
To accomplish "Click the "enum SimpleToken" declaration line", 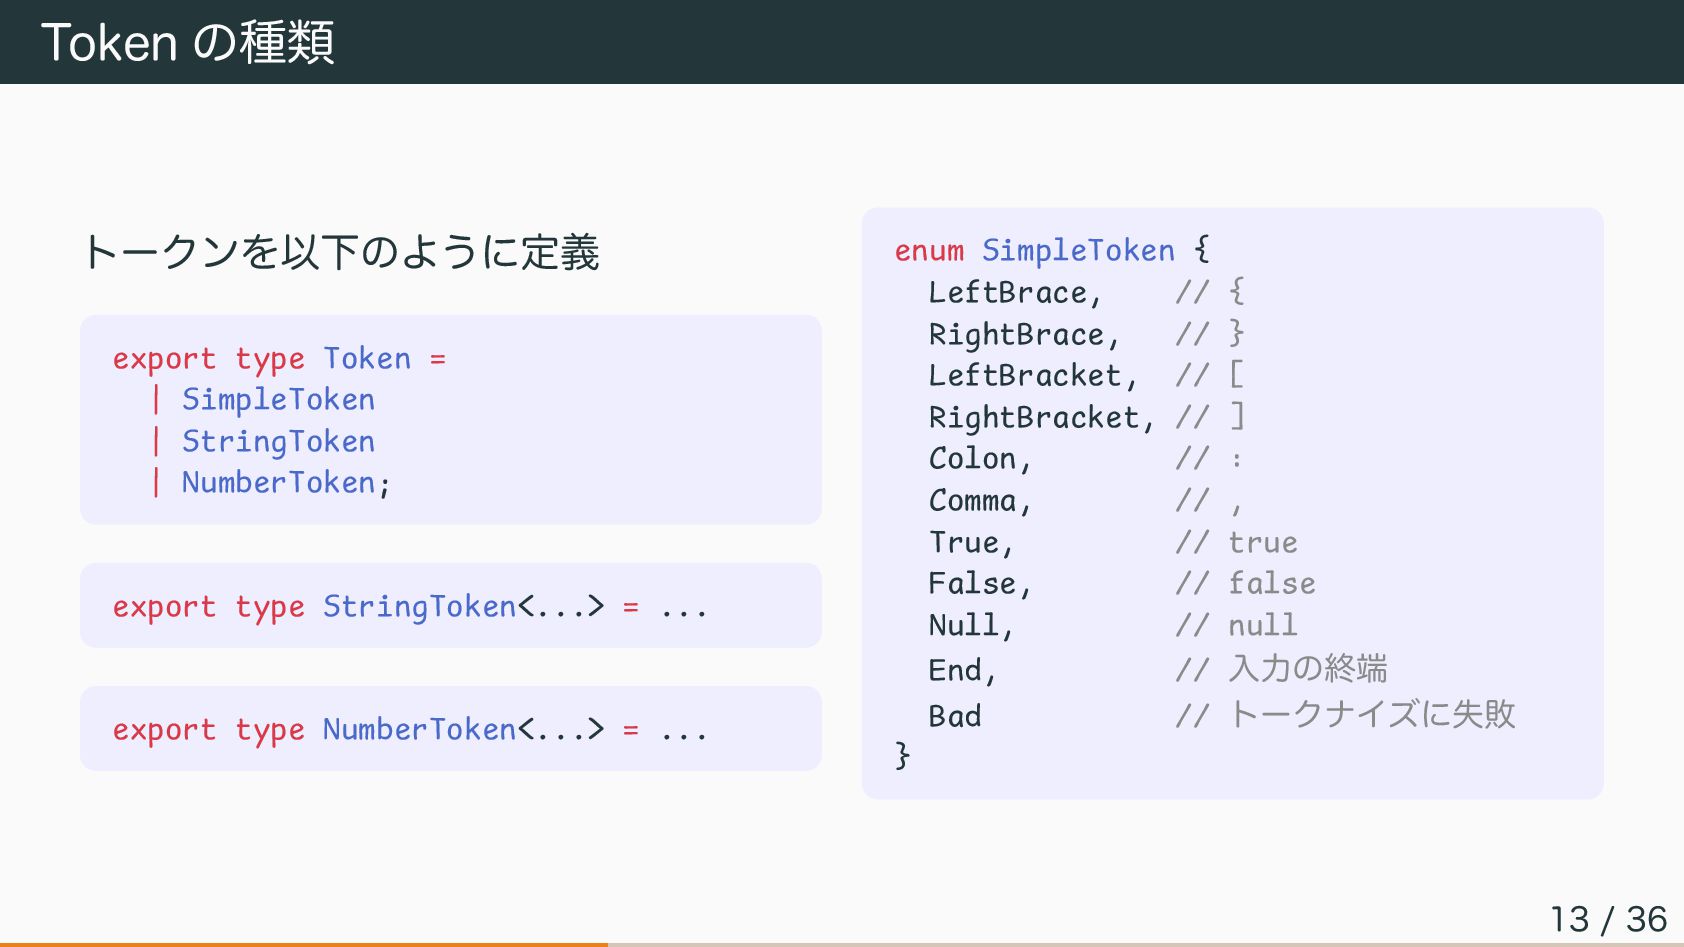I will click(1051, 250).
